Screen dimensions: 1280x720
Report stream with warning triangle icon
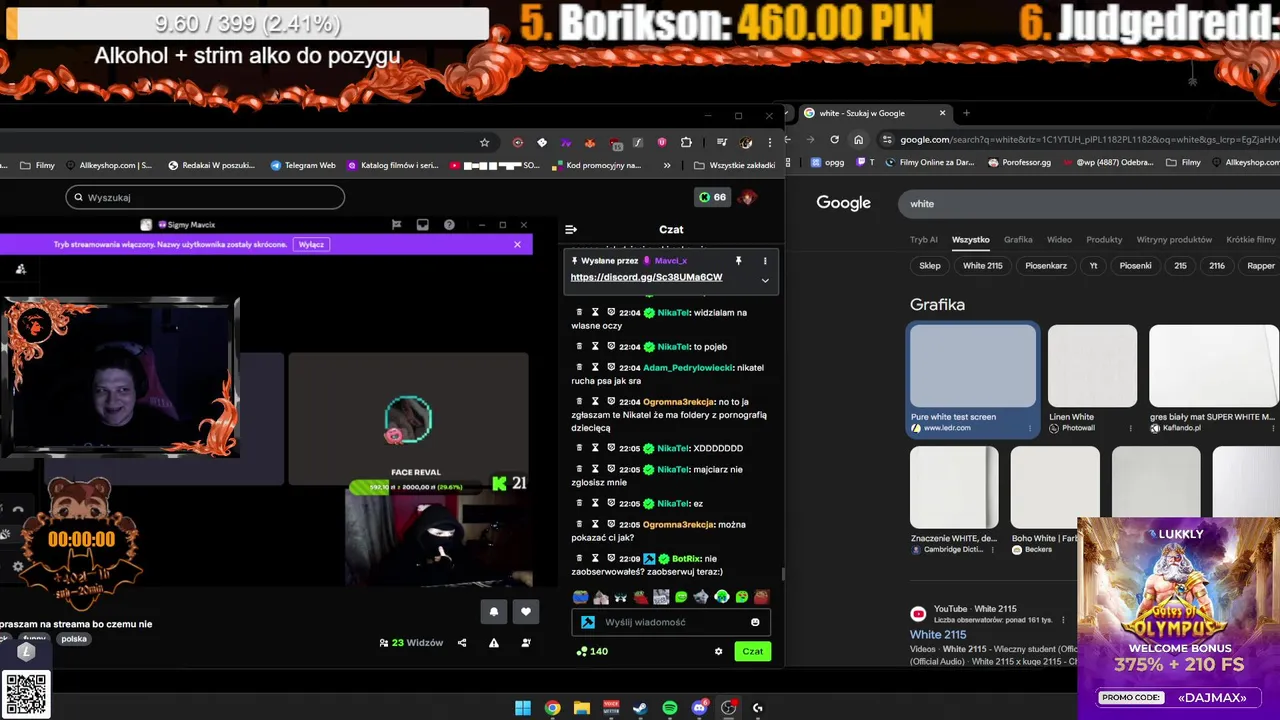(x=494, y=643)
